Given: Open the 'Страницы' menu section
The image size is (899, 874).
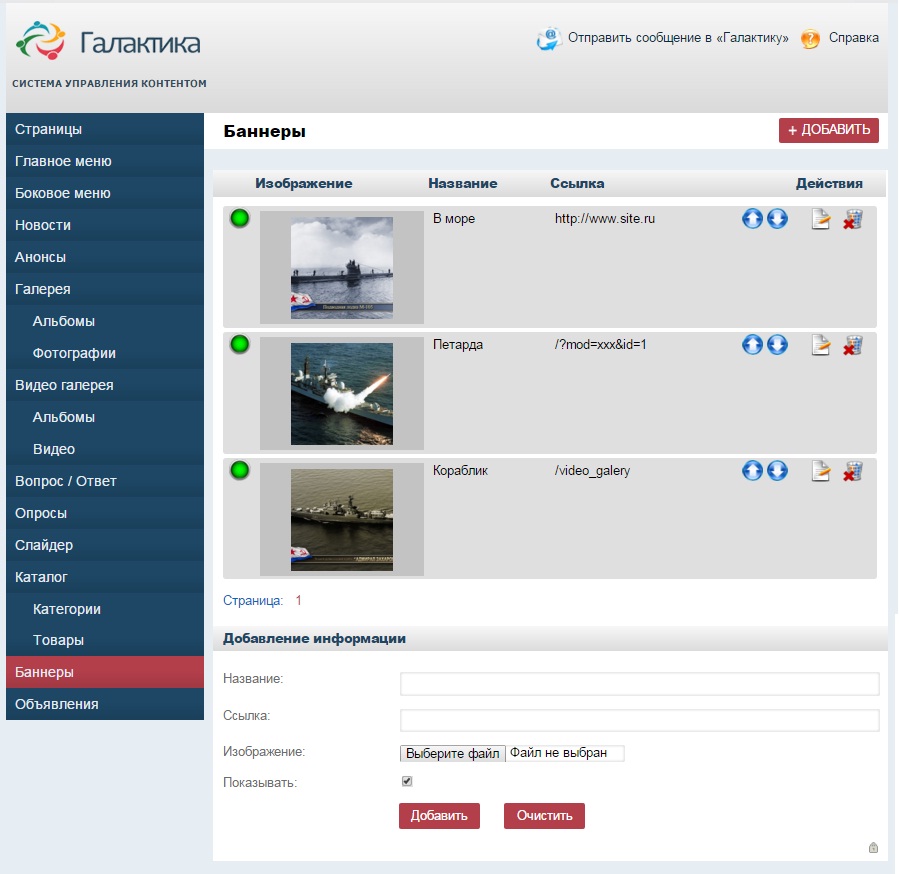Looking at the screenshot, I should (105, 129).
